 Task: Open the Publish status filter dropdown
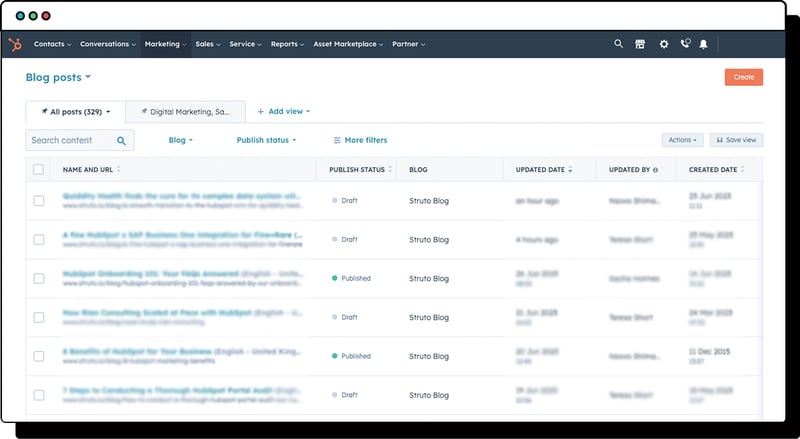(266, 140)
